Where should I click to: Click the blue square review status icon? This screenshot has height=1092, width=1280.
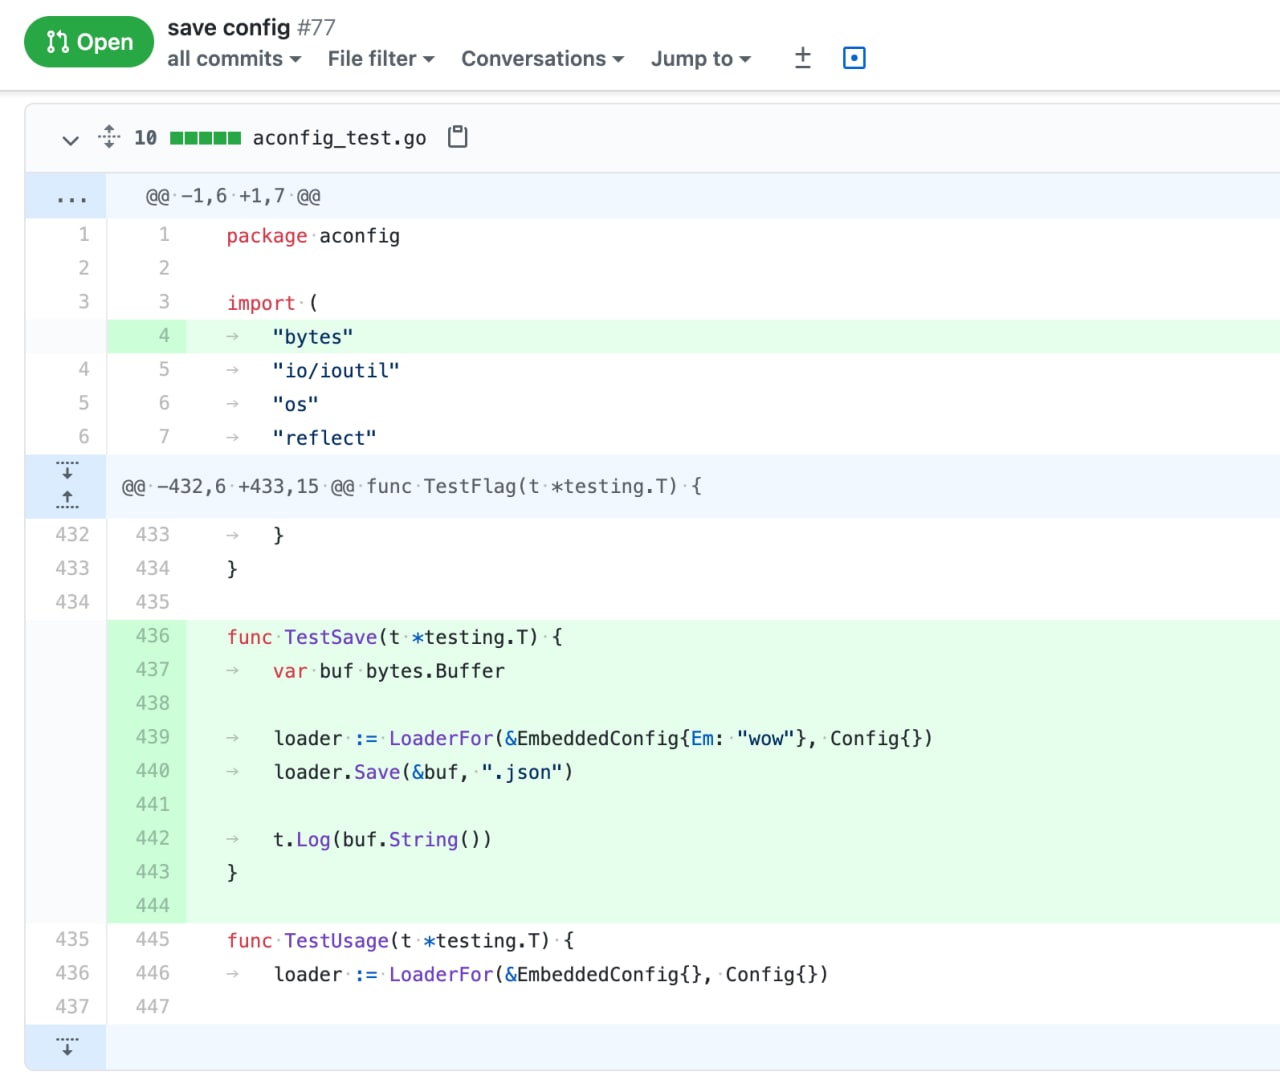click(854, 58)
